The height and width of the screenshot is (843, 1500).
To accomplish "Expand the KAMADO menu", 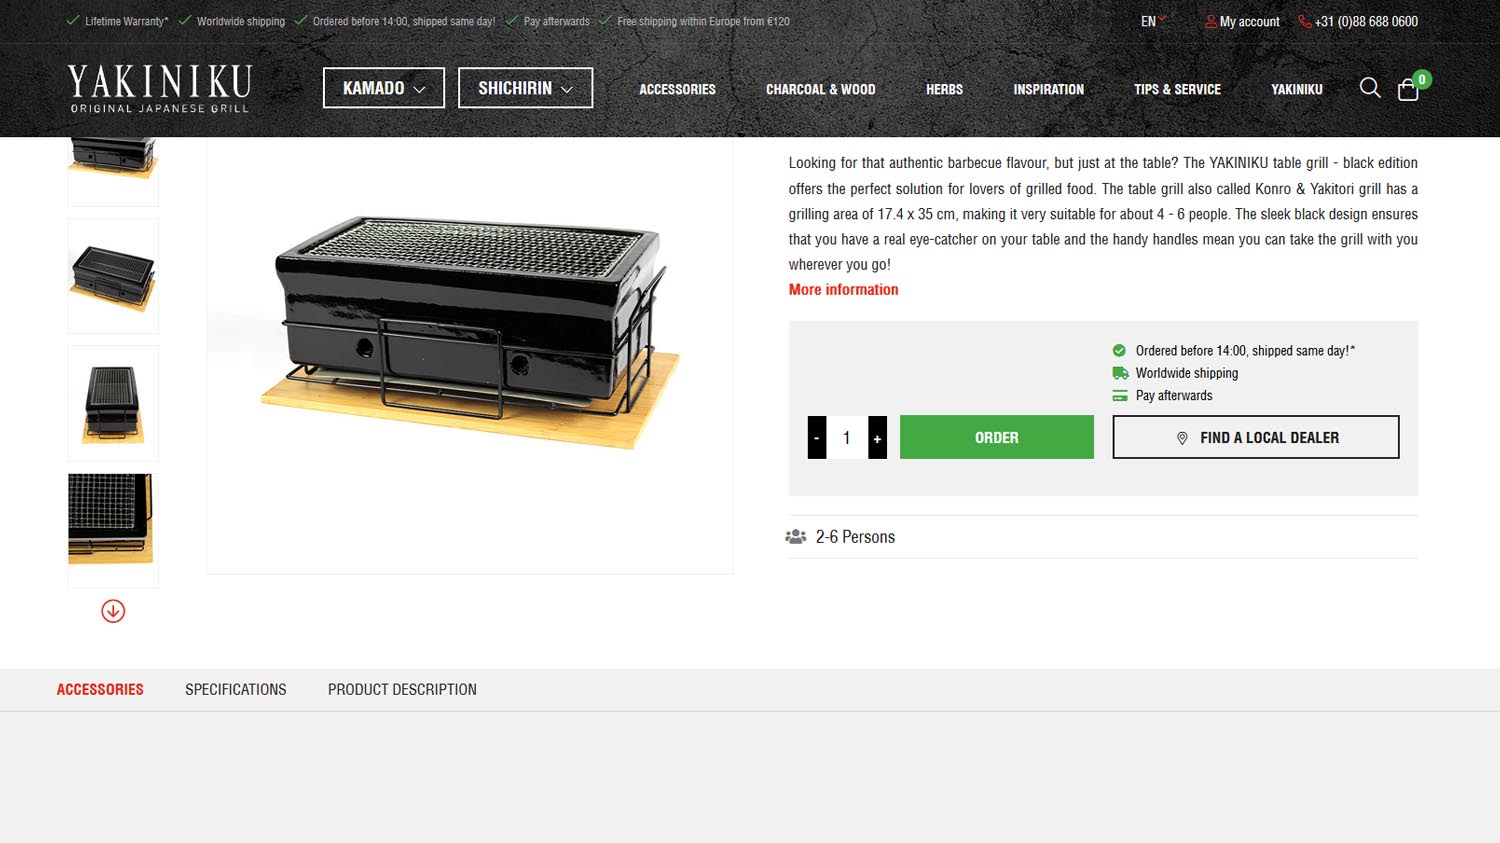I will [x=384, y=88].
